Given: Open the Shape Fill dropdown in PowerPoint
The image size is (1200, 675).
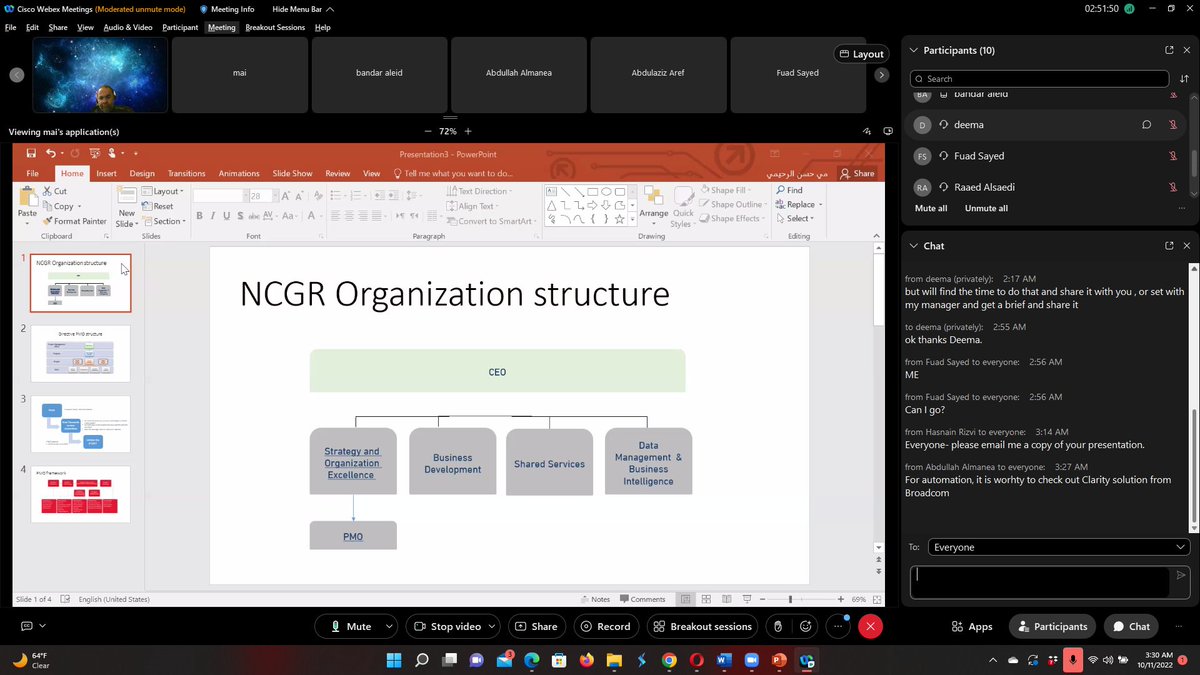Looking at the screenshot, I should click(725, 190).
